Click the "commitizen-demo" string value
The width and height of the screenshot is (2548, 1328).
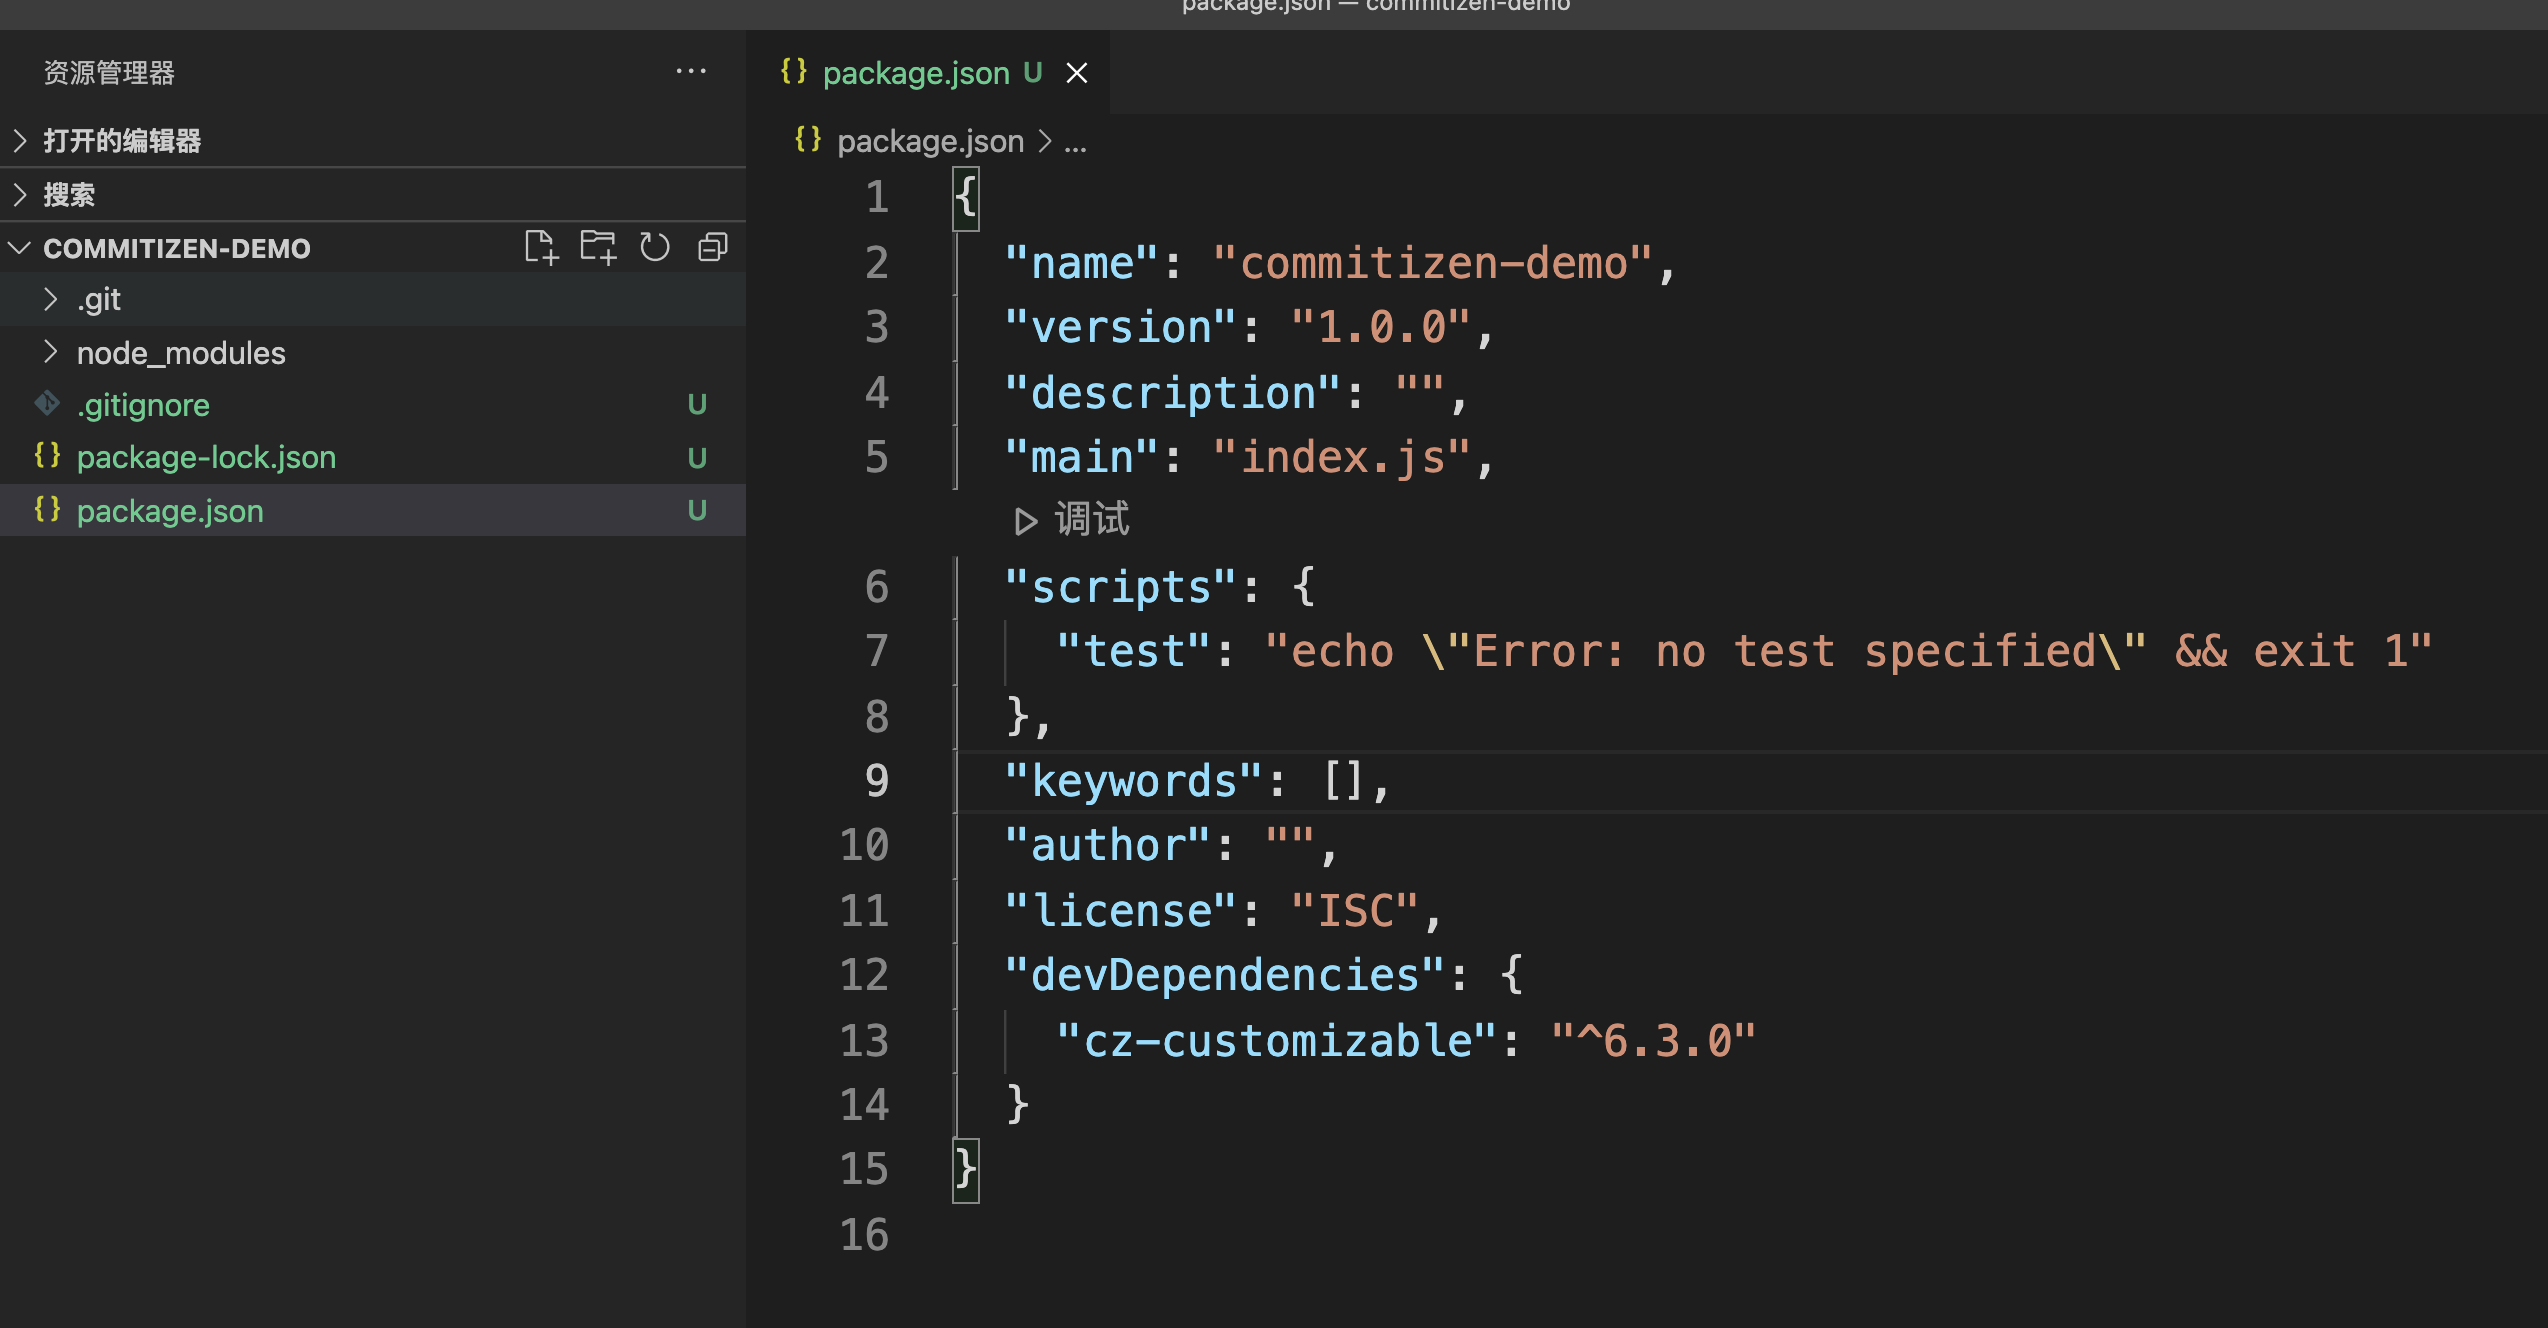click(x=1432, y=263)
